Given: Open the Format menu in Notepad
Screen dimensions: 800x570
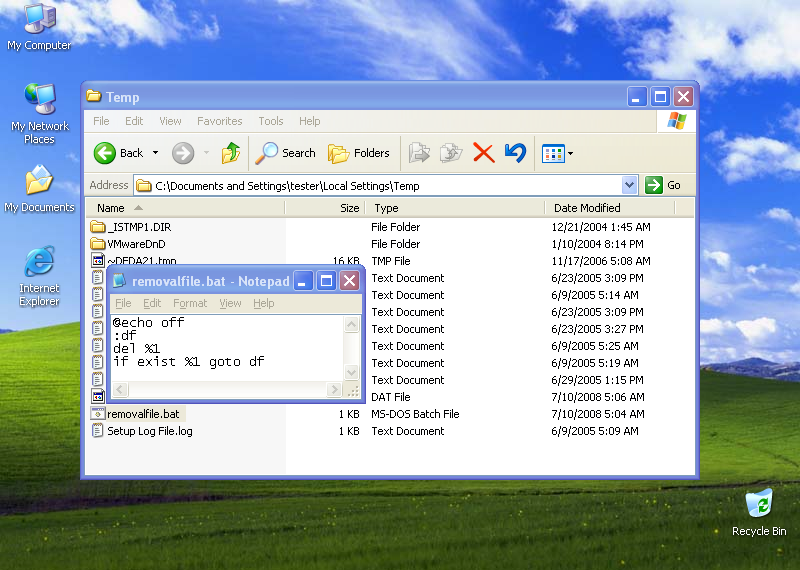Looking at the screenshot, I should click(190, 303).
